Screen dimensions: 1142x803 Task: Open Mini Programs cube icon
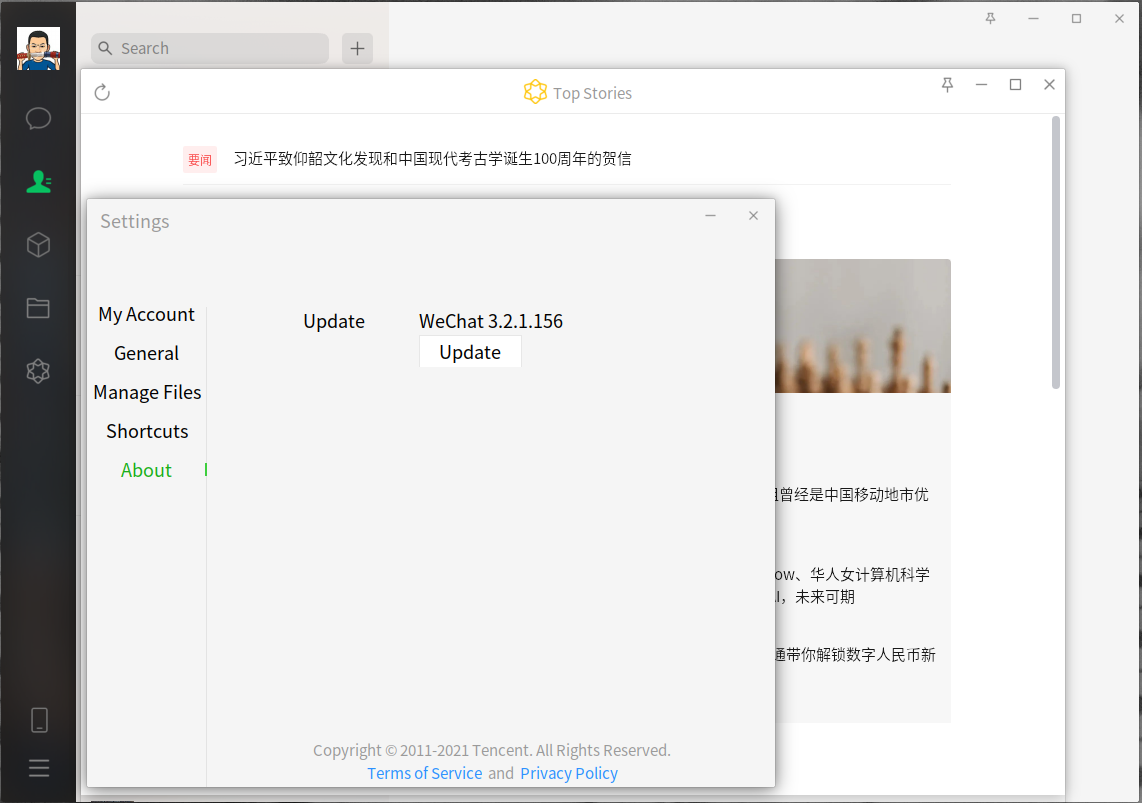tap(38, 245)
